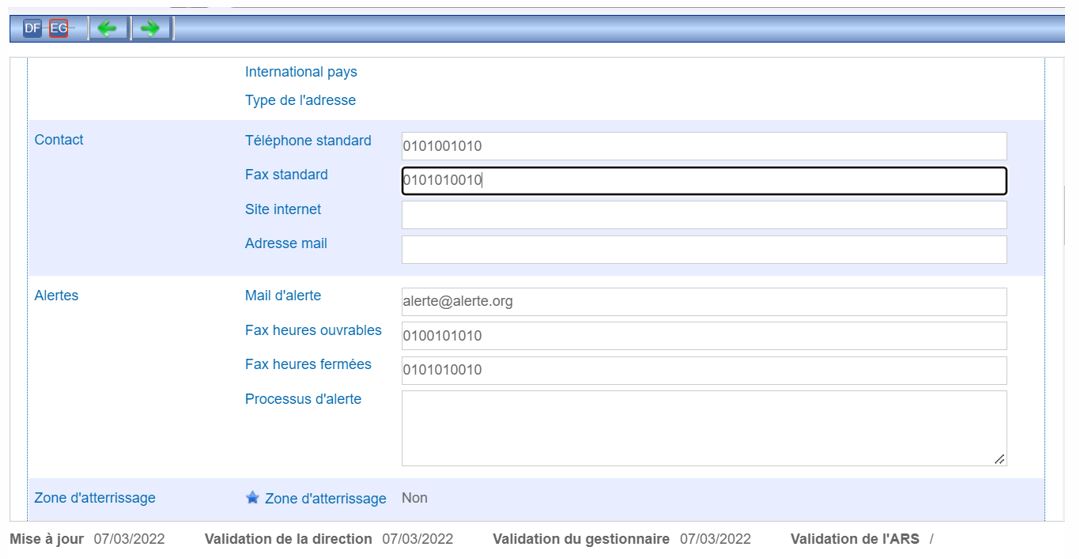Click the Type de l'adresse label
Image resolution: width=1079 pixels, height=559 pixels.
click(300, 100)
